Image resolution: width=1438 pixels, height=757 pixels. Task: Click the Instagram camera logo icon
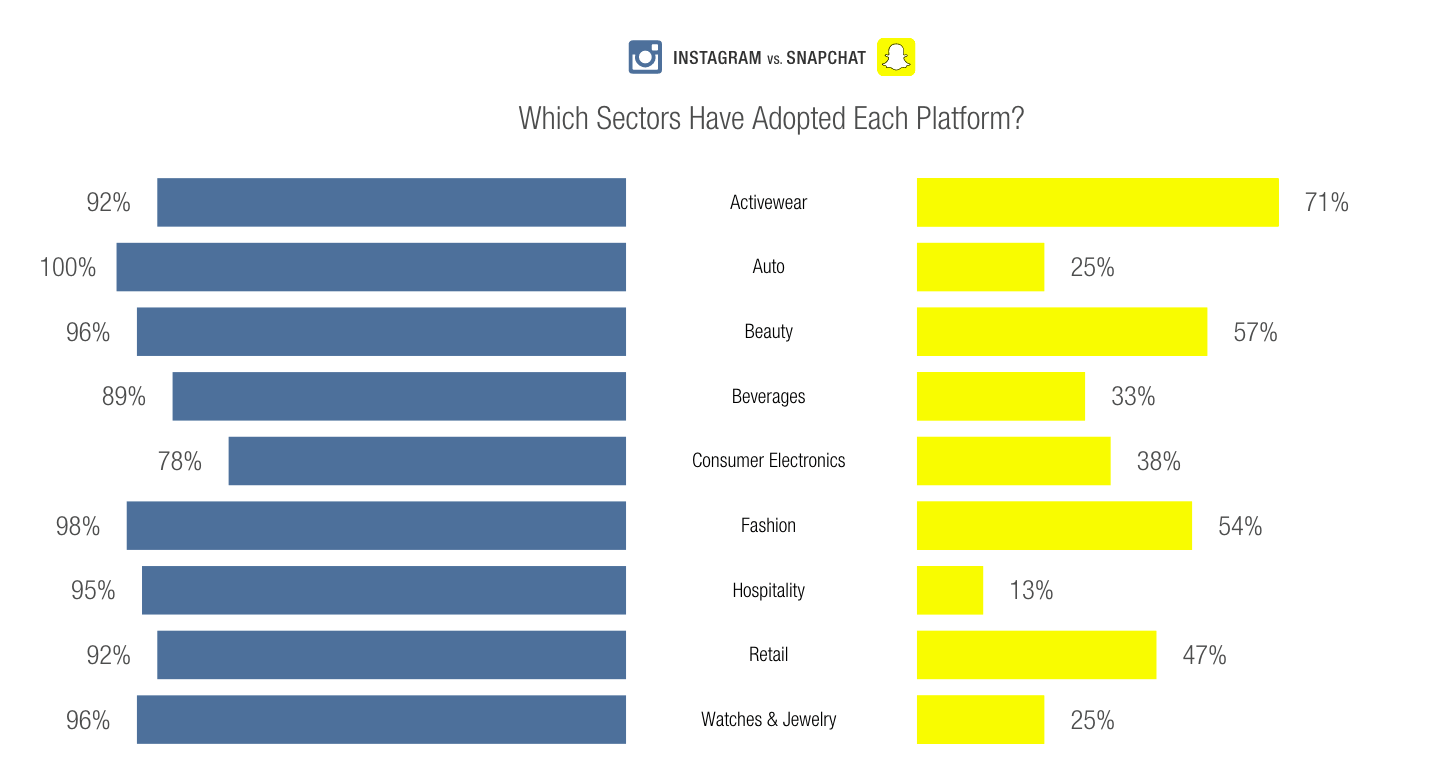tap(645, 57)
